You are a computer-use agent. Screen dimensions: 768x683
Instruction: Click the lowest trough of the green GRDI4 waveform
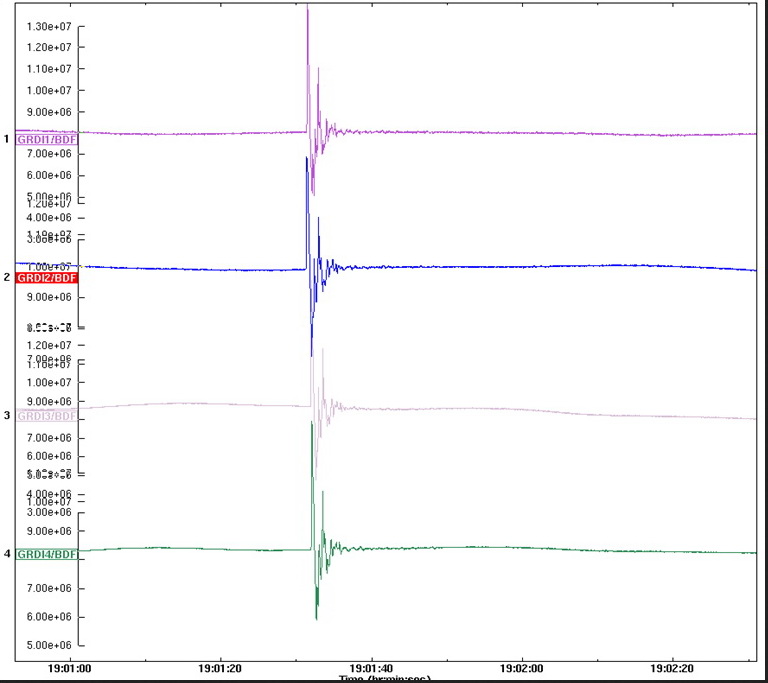tap(316, 618)
